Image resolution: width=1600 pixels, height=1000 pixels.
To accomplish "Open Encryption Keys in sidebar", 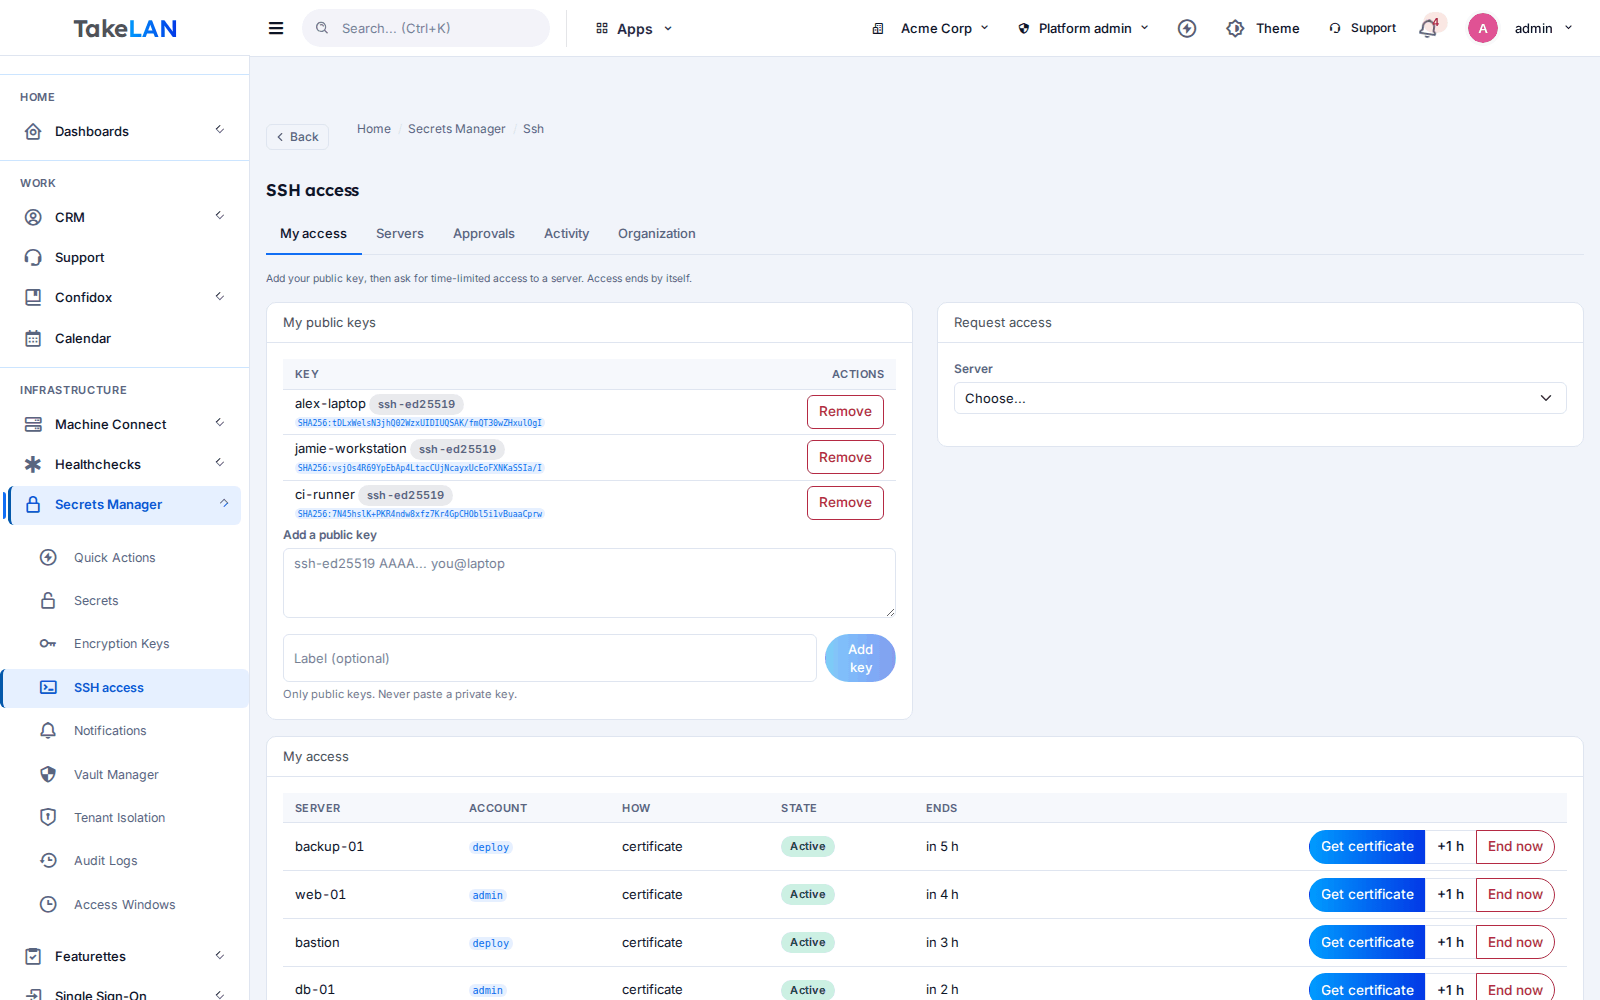I will pyautogui.click(x=122, y=643).
